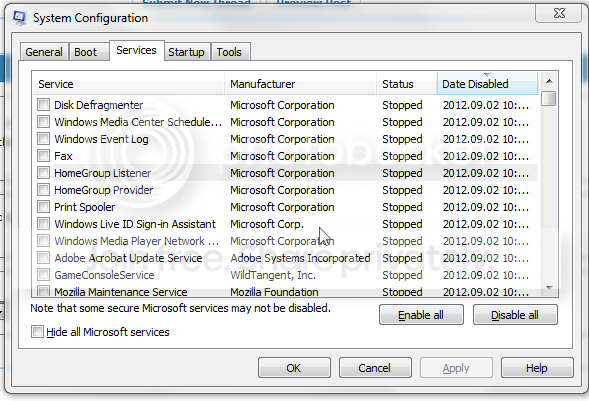Click the Cancel button
Viewport: 589px width, 401px height.
[x=375, y=368]
